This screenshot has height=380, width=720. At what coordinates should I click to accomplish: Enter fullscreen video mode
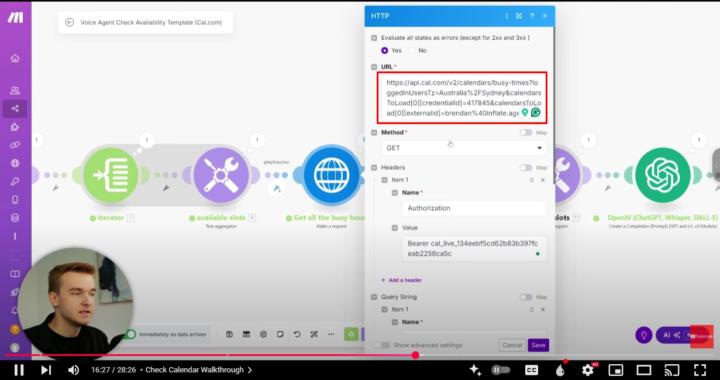click(700, 370)
